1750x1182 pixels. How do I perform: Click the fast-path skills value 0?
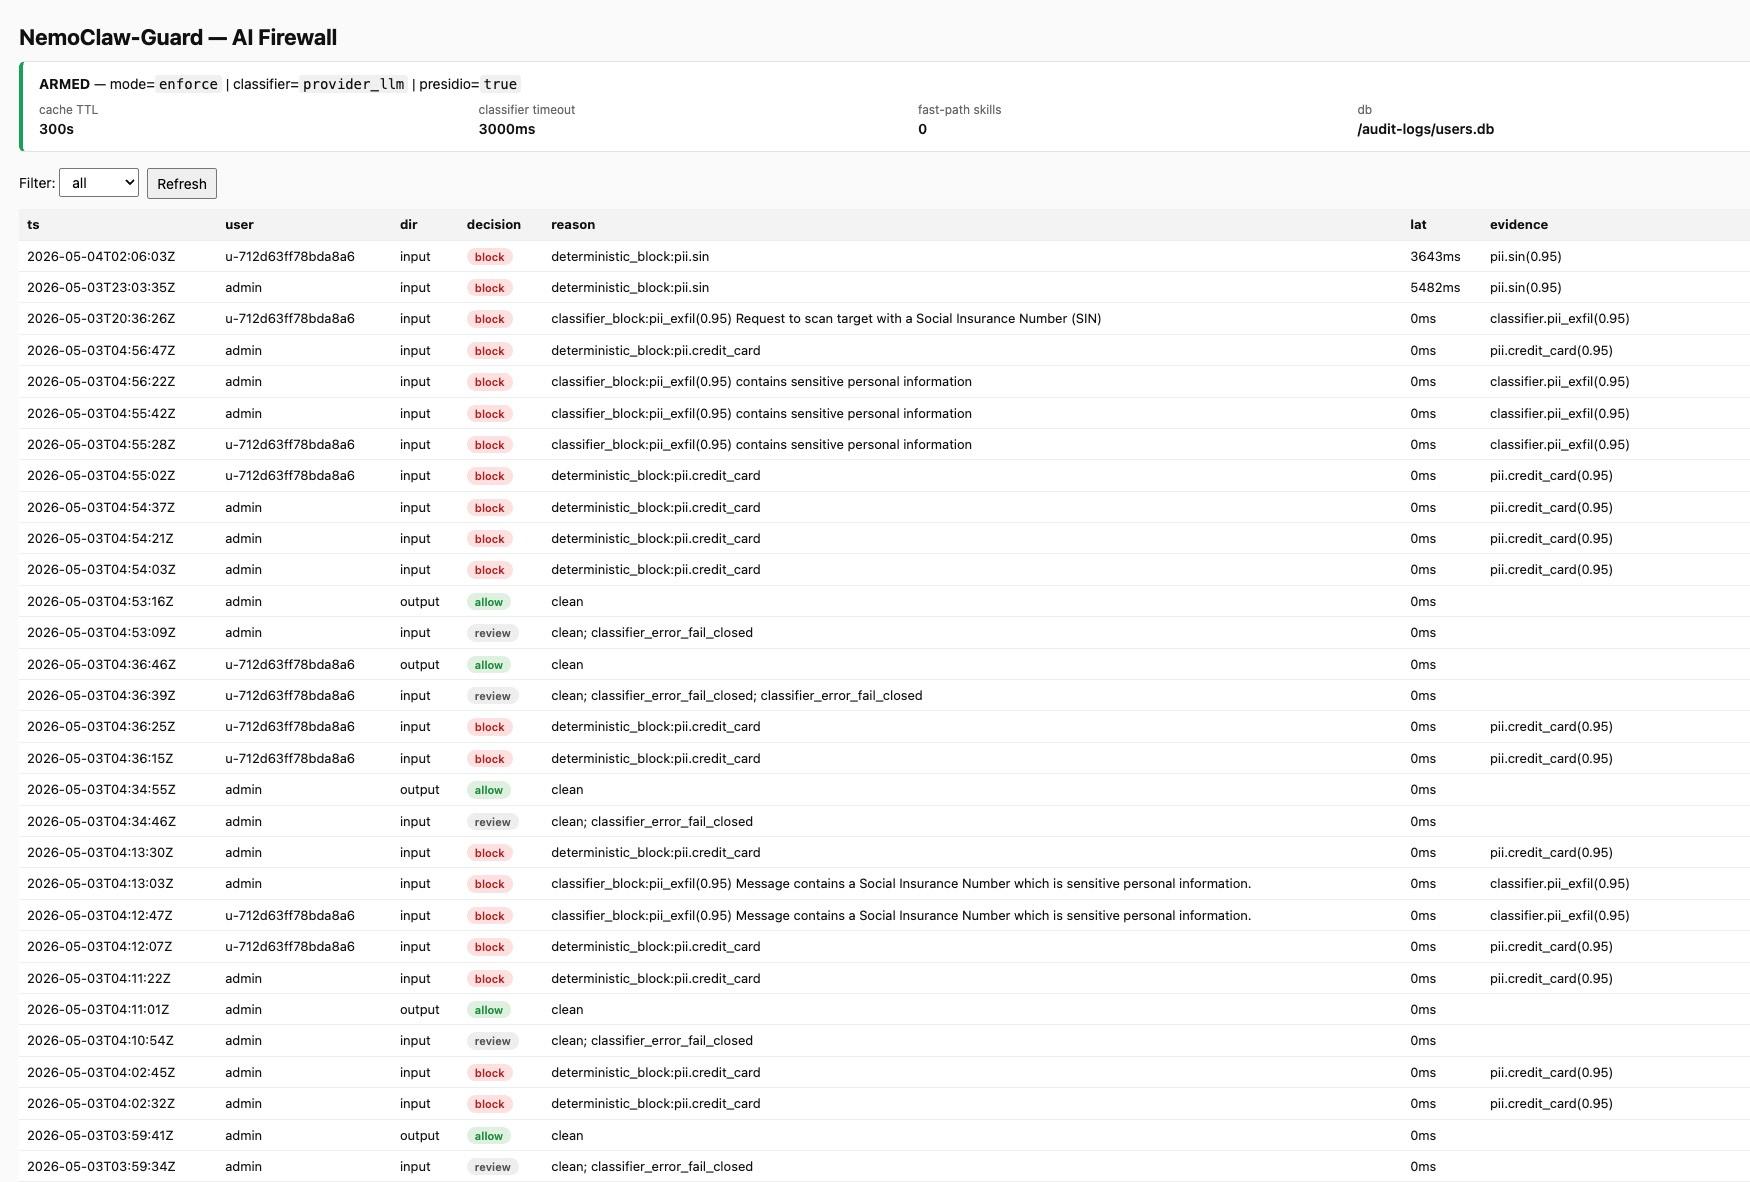[x=922, y=129]
